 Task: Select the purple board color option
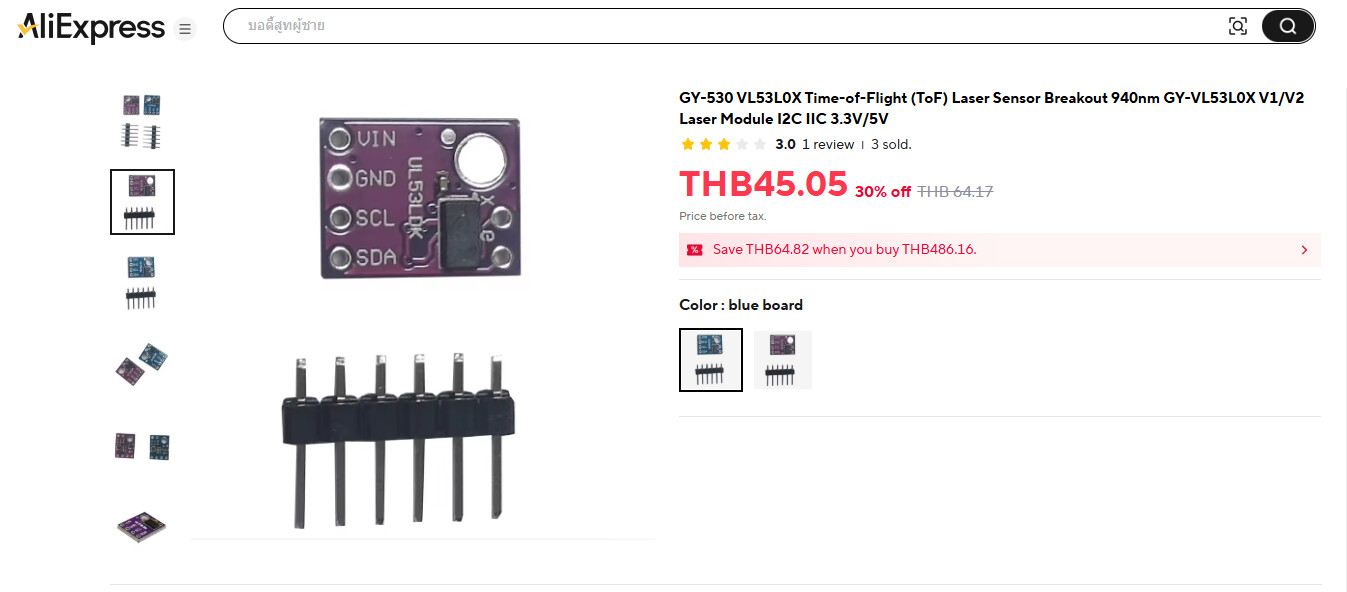click(783, 360)
